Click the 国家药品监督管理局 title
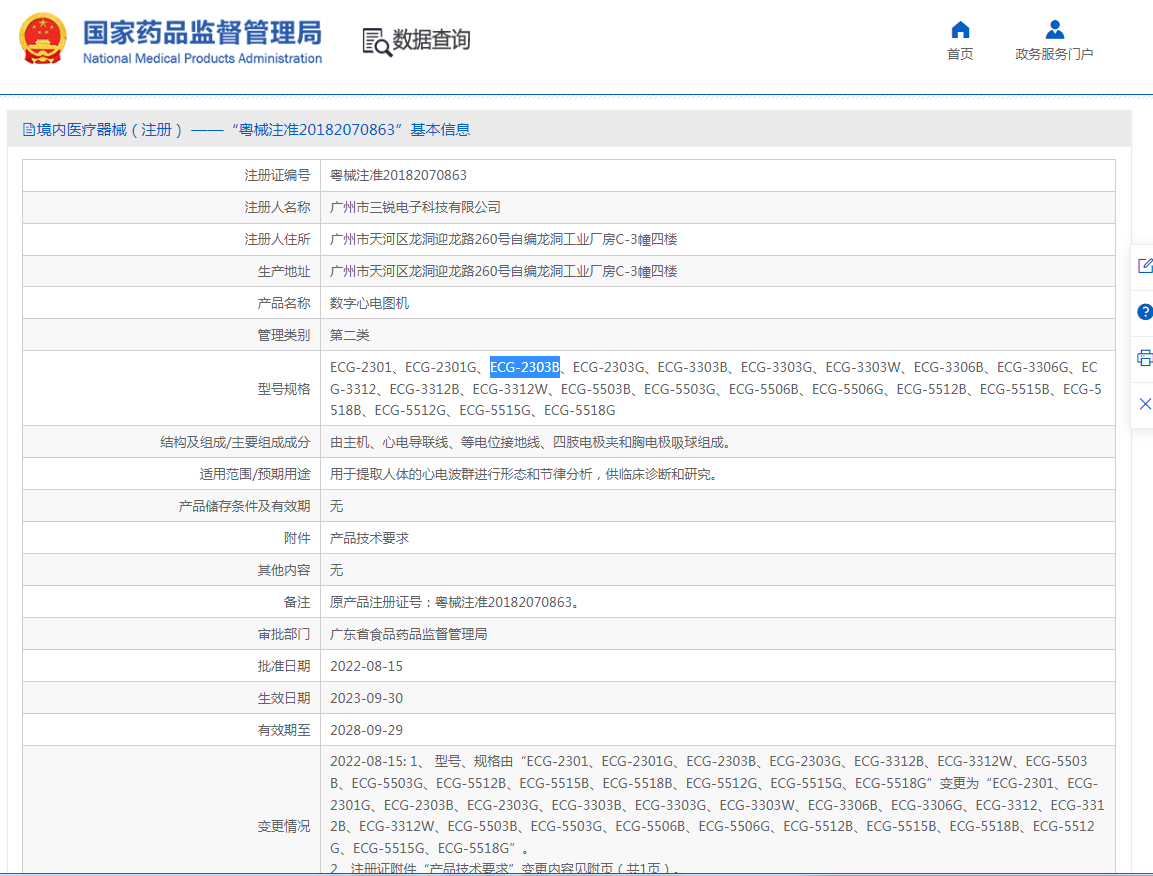 click(202, 32)
